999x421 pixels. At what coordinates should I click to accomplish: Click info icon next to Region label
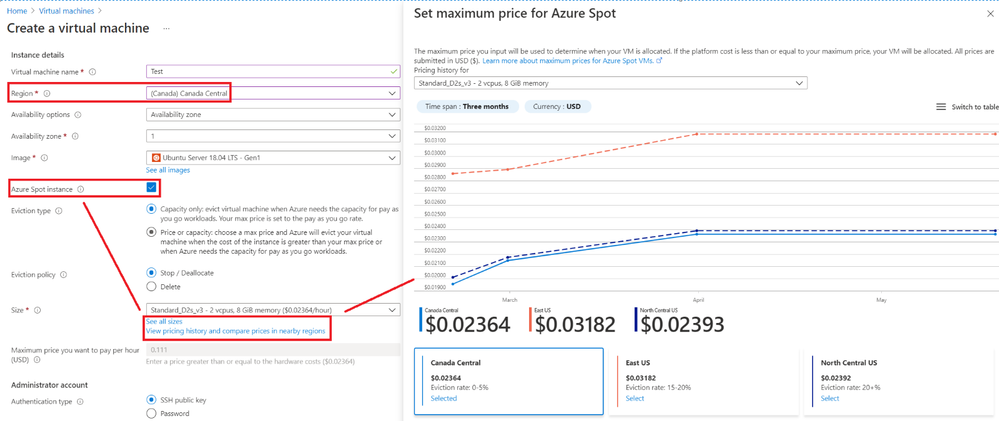pos(47,94)
